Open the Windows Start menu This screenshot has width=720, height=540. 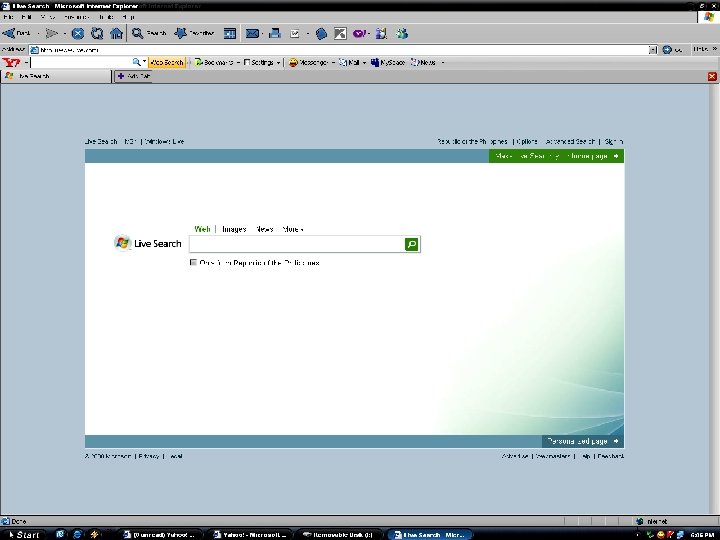point(23,534)
